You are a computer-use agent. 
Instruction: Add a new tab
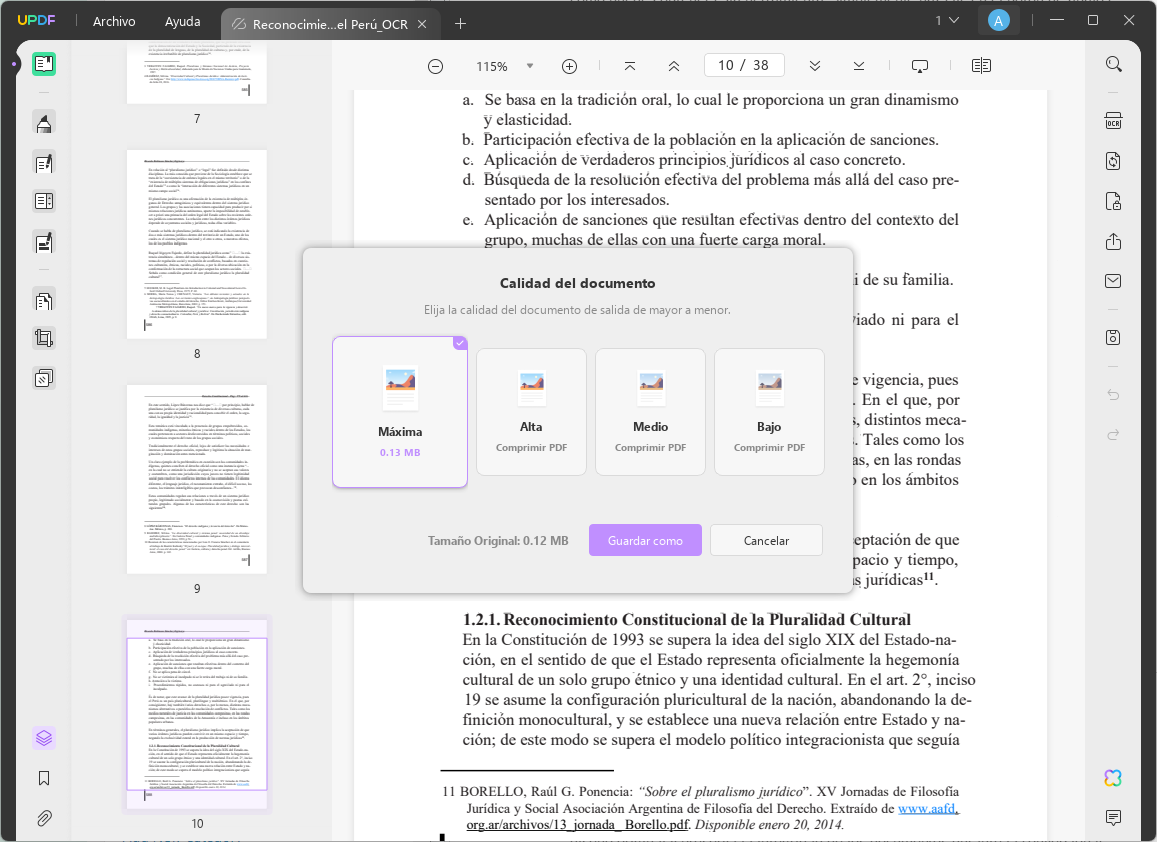[460, 24]
